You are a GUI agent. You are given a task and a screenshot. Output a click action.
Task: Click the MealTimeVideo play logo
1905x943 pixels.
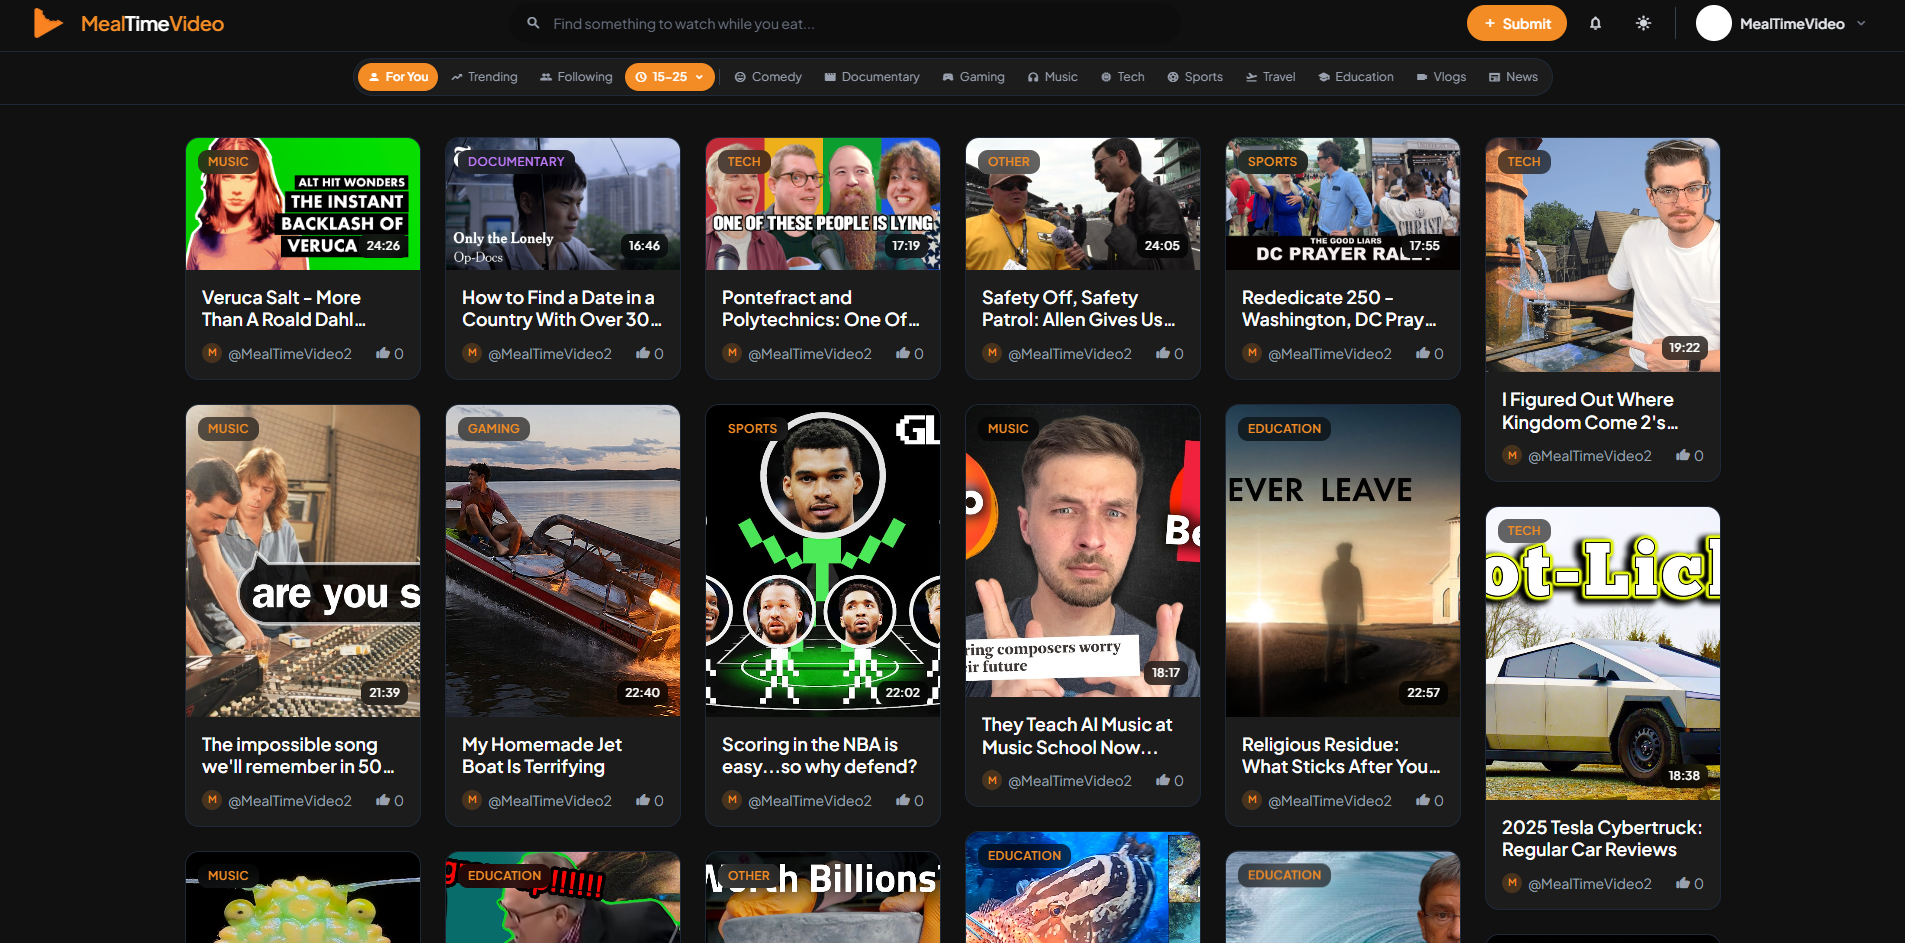(x=47, y=23)
